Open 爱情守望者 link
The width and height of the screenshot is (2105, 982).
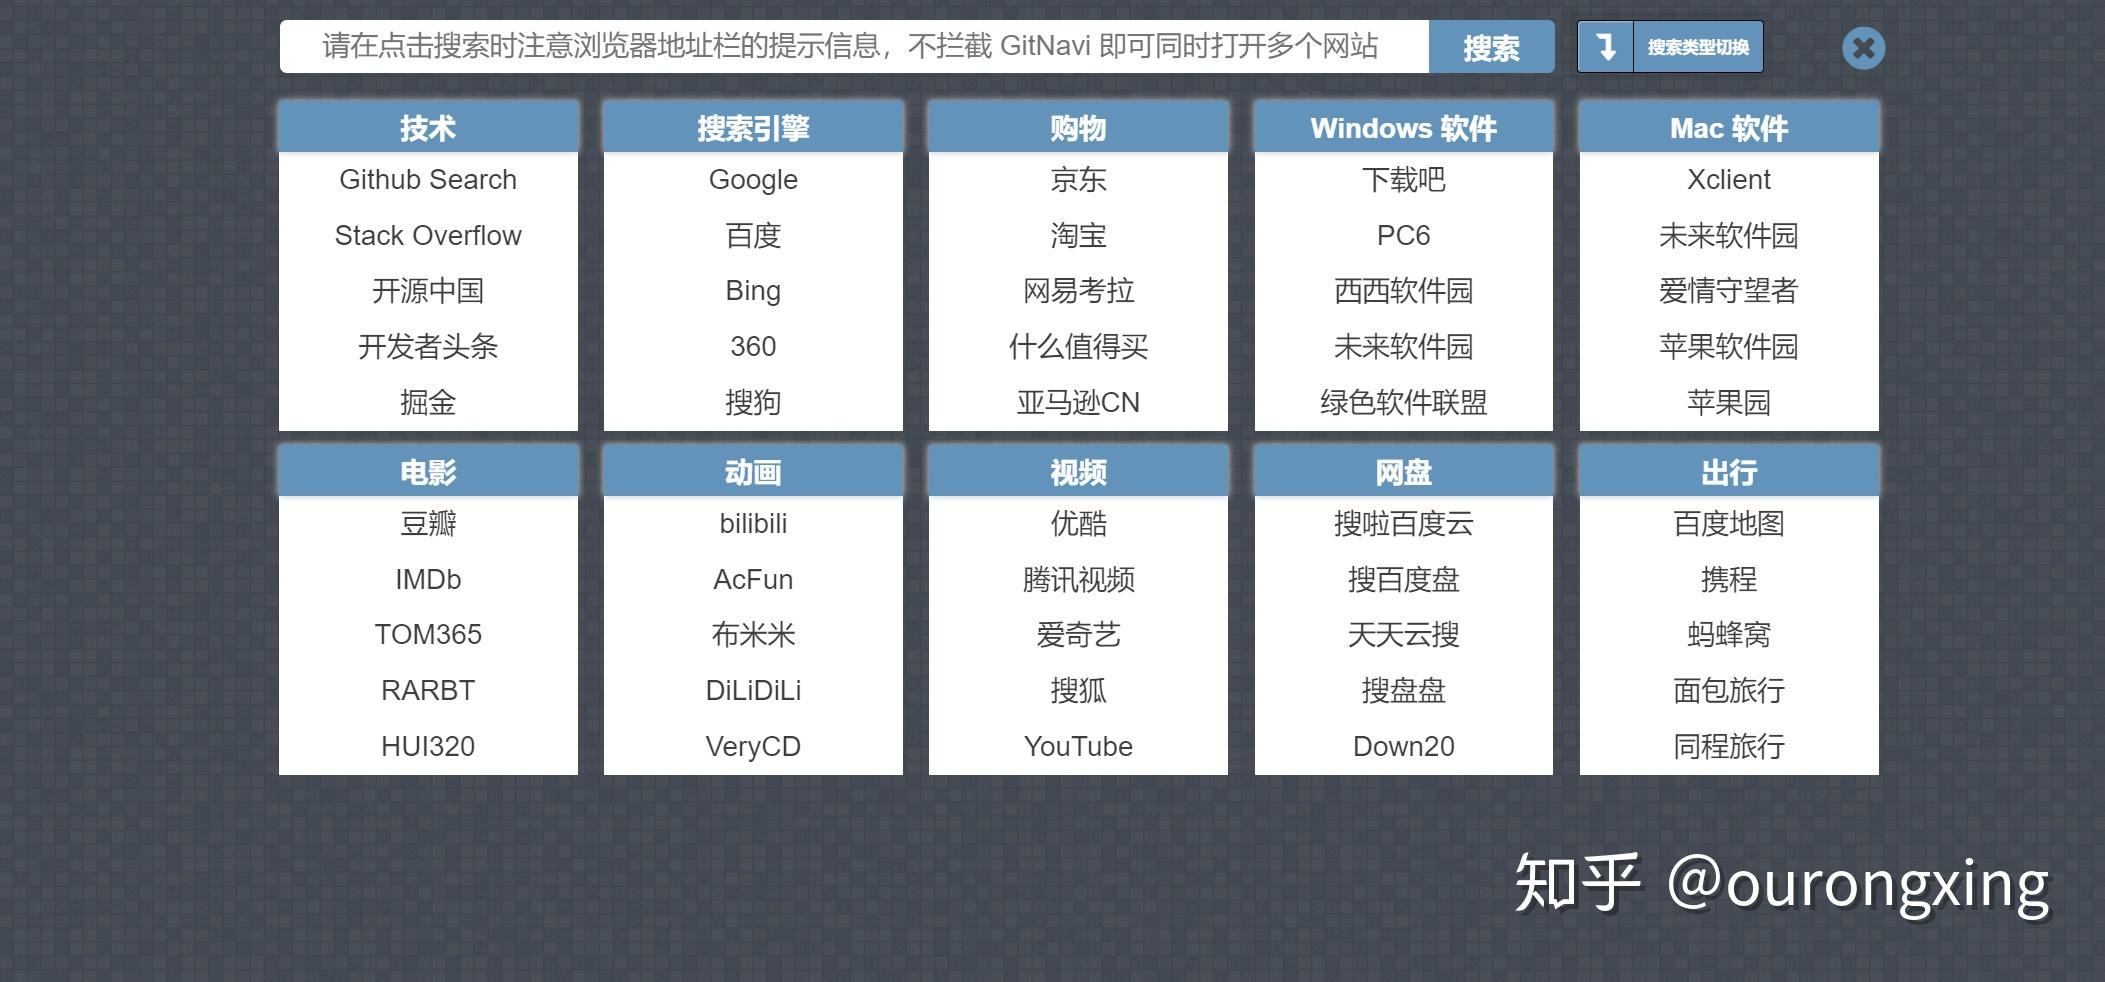coord(1729,291)
